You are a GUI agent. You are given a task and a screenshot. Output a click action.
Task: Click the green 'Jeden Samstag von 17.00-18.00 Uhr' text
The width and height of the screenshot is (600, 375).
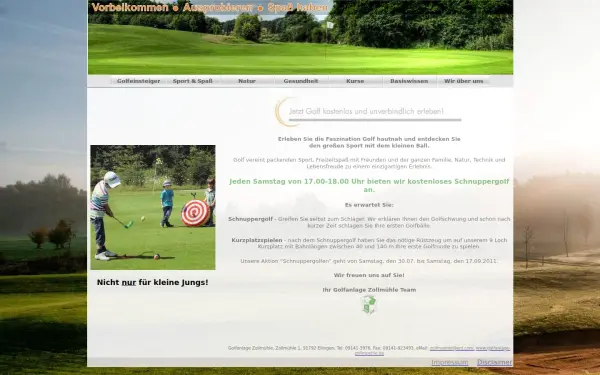(369, 185)
